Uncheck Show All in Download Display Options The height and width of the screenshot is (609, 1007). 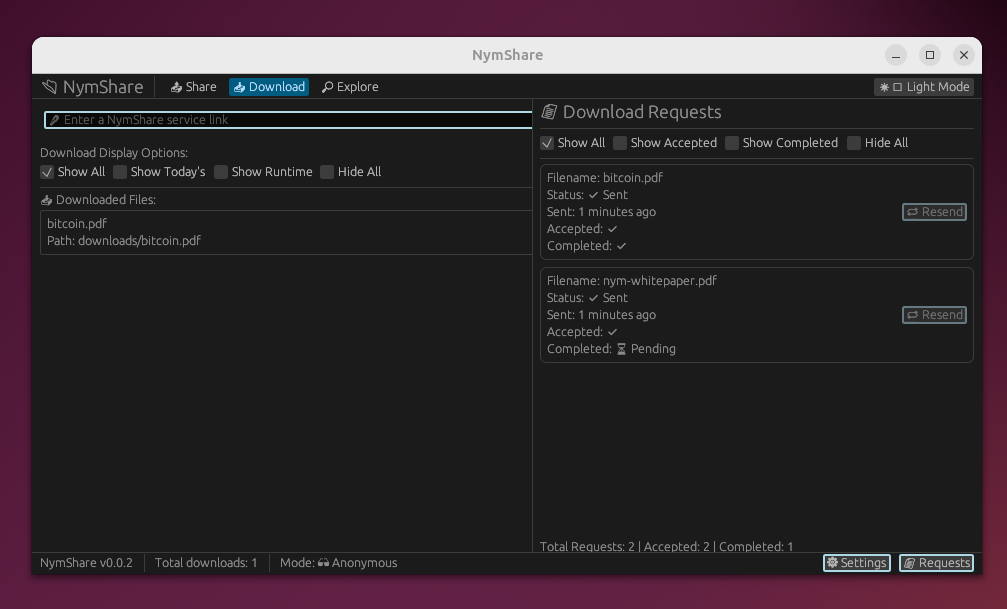pos(47,172)
